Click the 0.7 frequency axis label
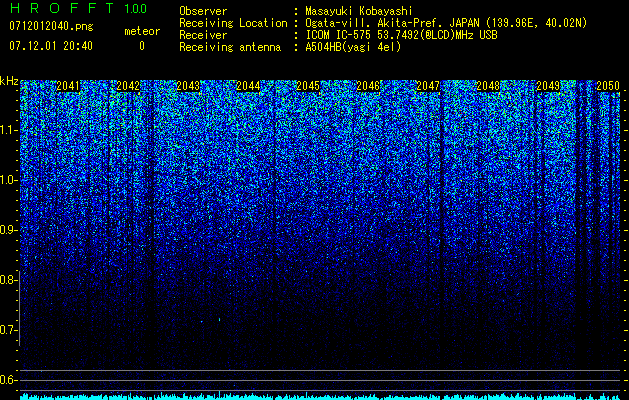This screenshot has width=629, height=400. click(8, 330)
